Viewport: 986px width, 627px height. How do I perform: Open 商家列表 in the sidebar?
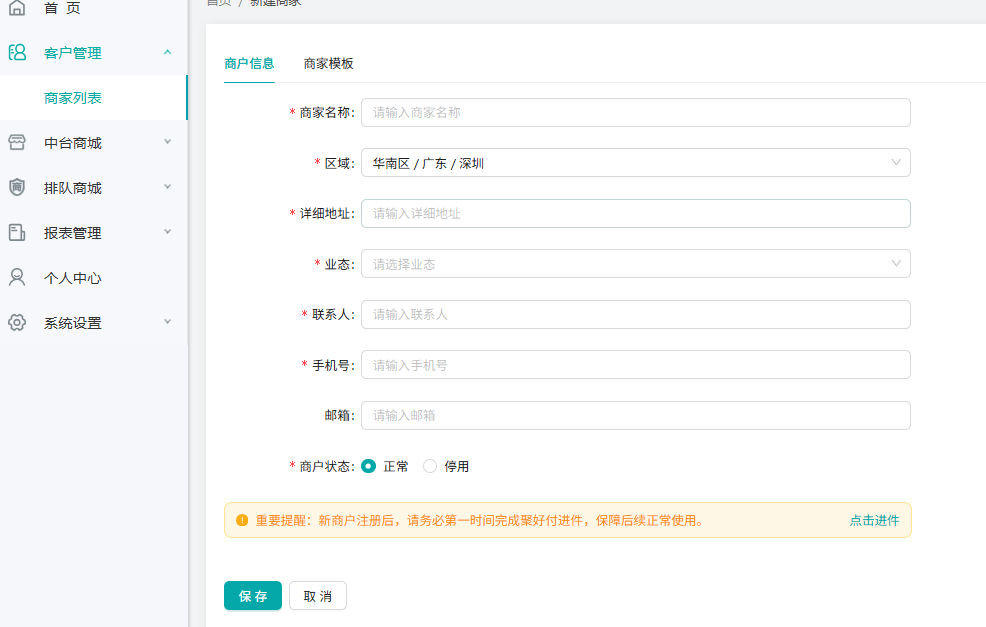(x=73, y=98)
